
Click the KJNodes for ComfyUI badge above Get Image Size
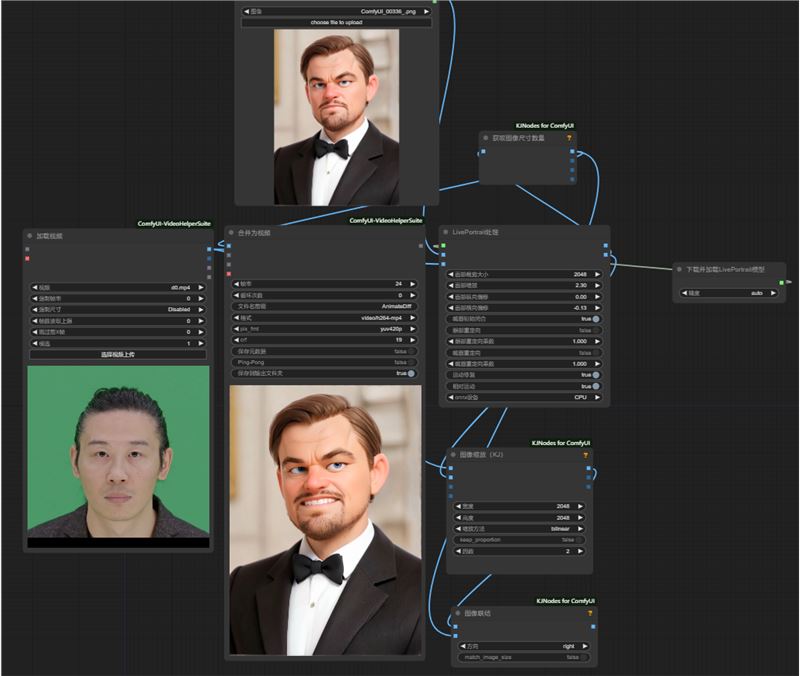(545, 126)
